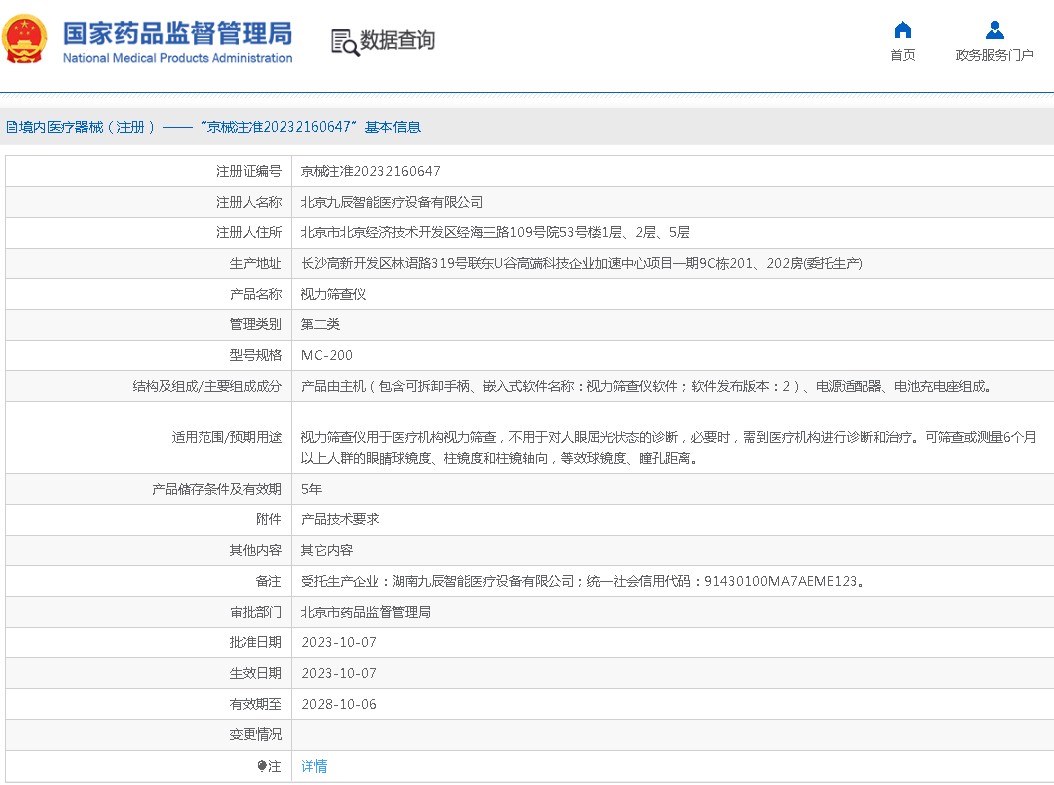
Task: Select approval department 北京市药品监督管理局
Action: [365, 612]
